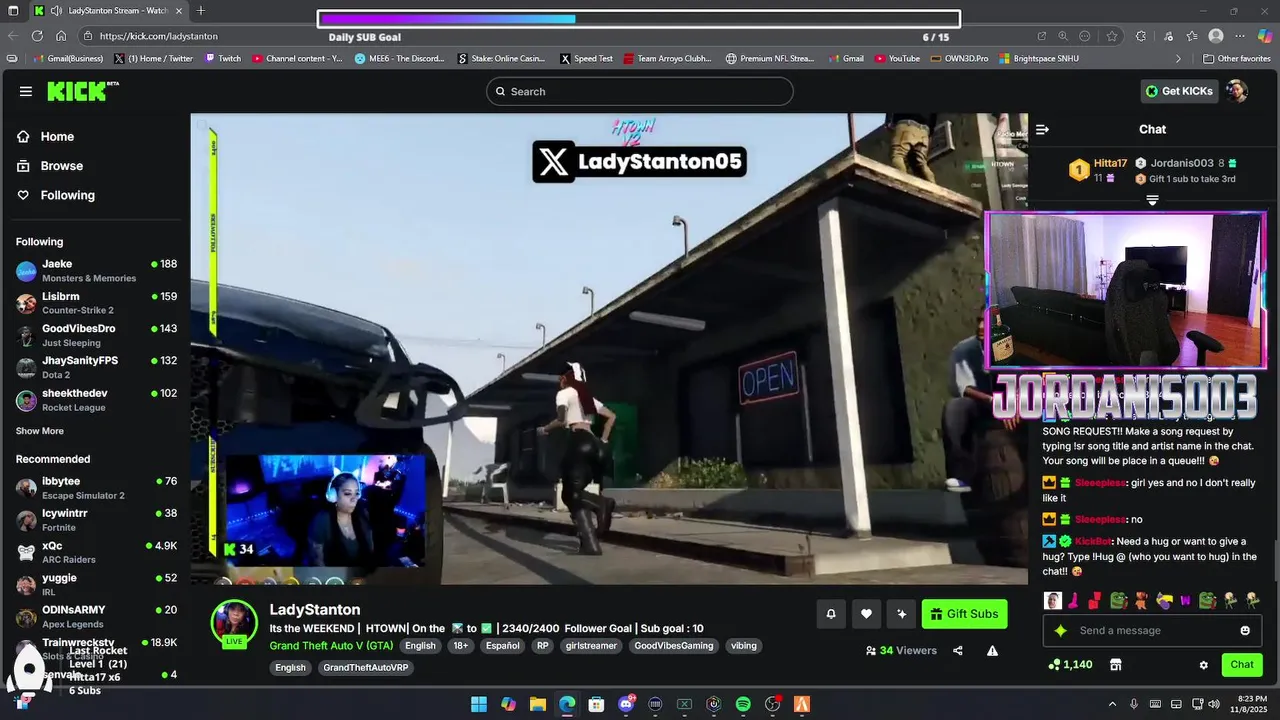This screenshot has width=1280, height=720.
Task: Share the stream via share icon
Action: click(958, 651)
